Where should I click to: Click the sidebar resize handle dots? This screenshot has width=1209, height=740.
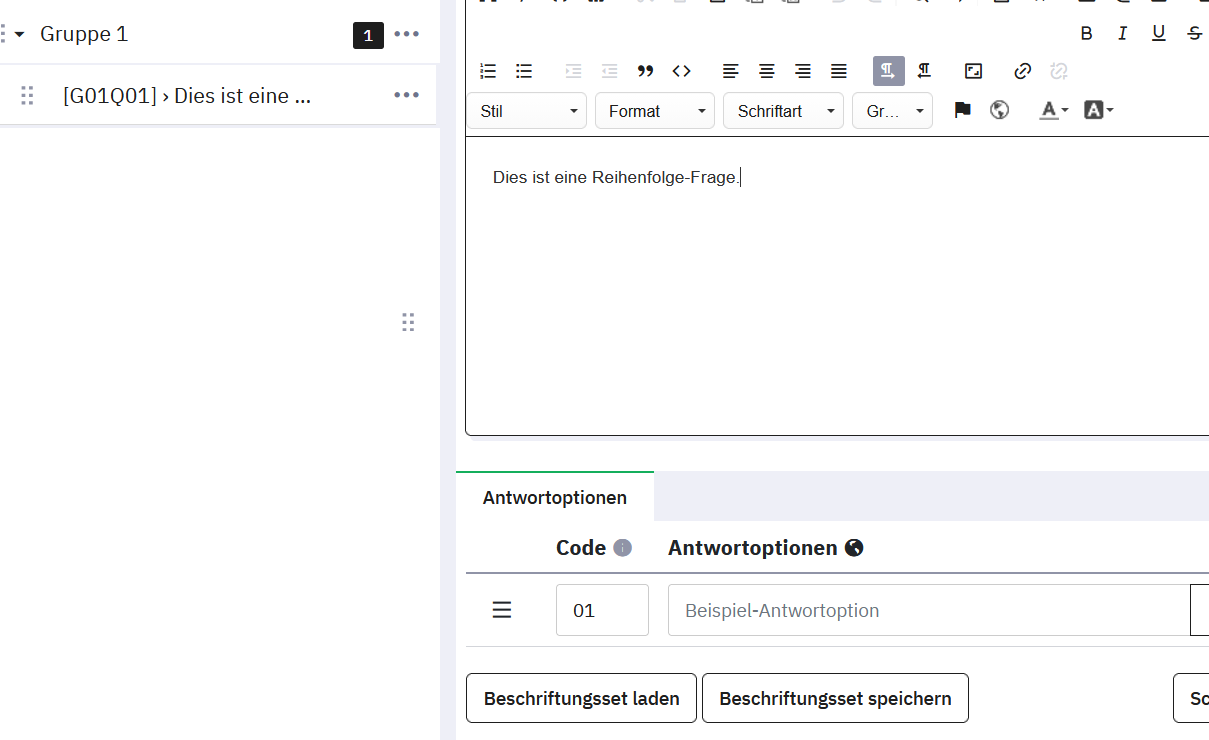tap(408, 322)
